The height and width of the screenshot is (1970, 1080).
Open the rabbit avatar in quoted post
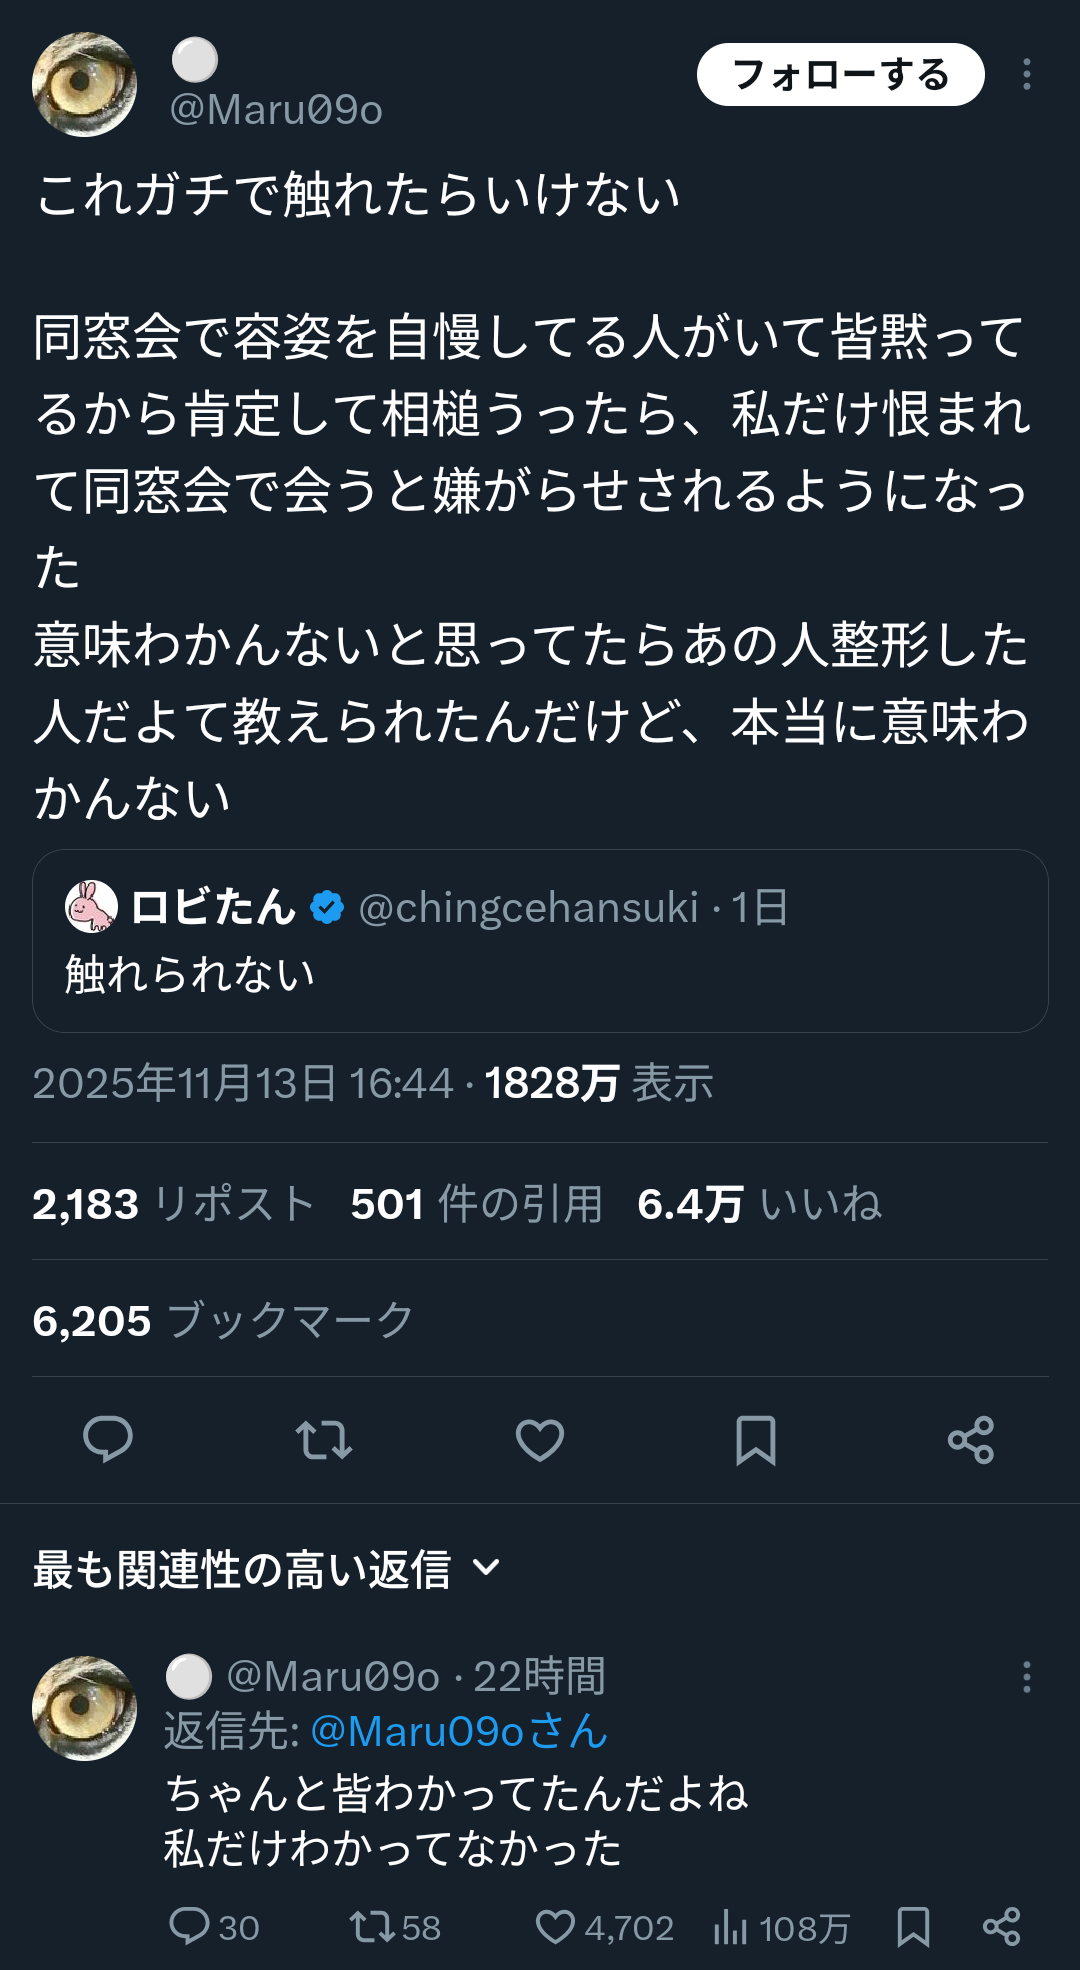[x=91, y=907]
